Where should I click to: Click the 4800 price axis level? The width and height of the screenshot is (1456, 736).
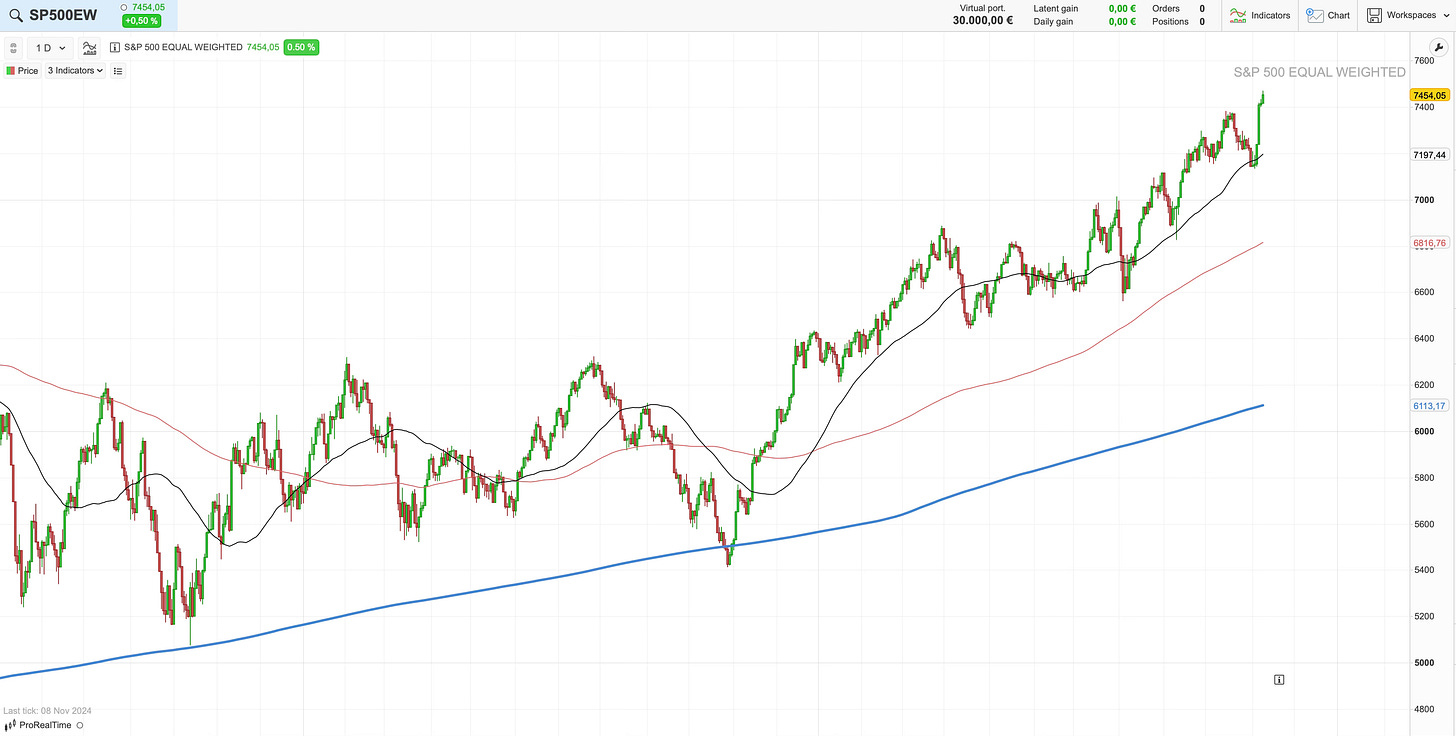click(1424, 710)
